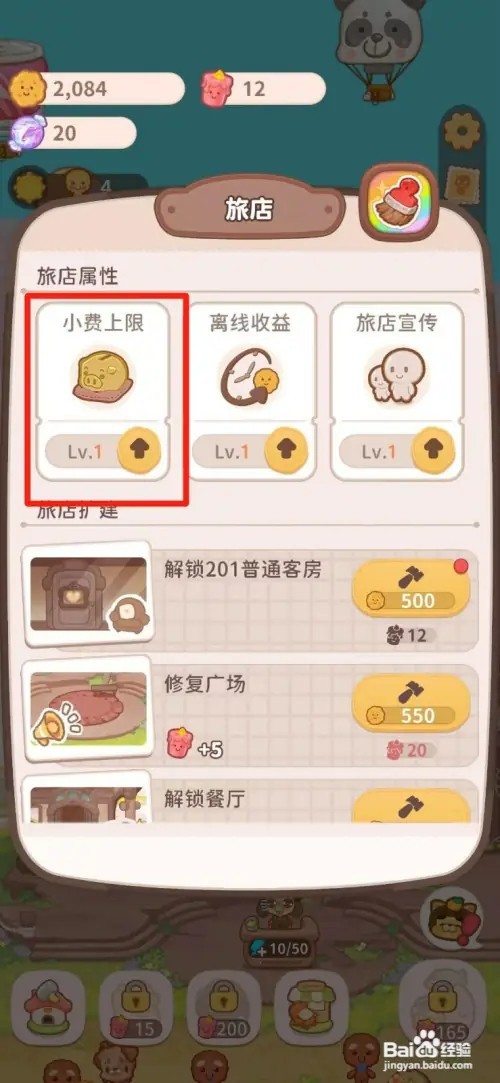Viewport: 500px width, 1083px height.
Task: Upgrade 小费上限 with its arrow button
Action: [x=139, y=450]
